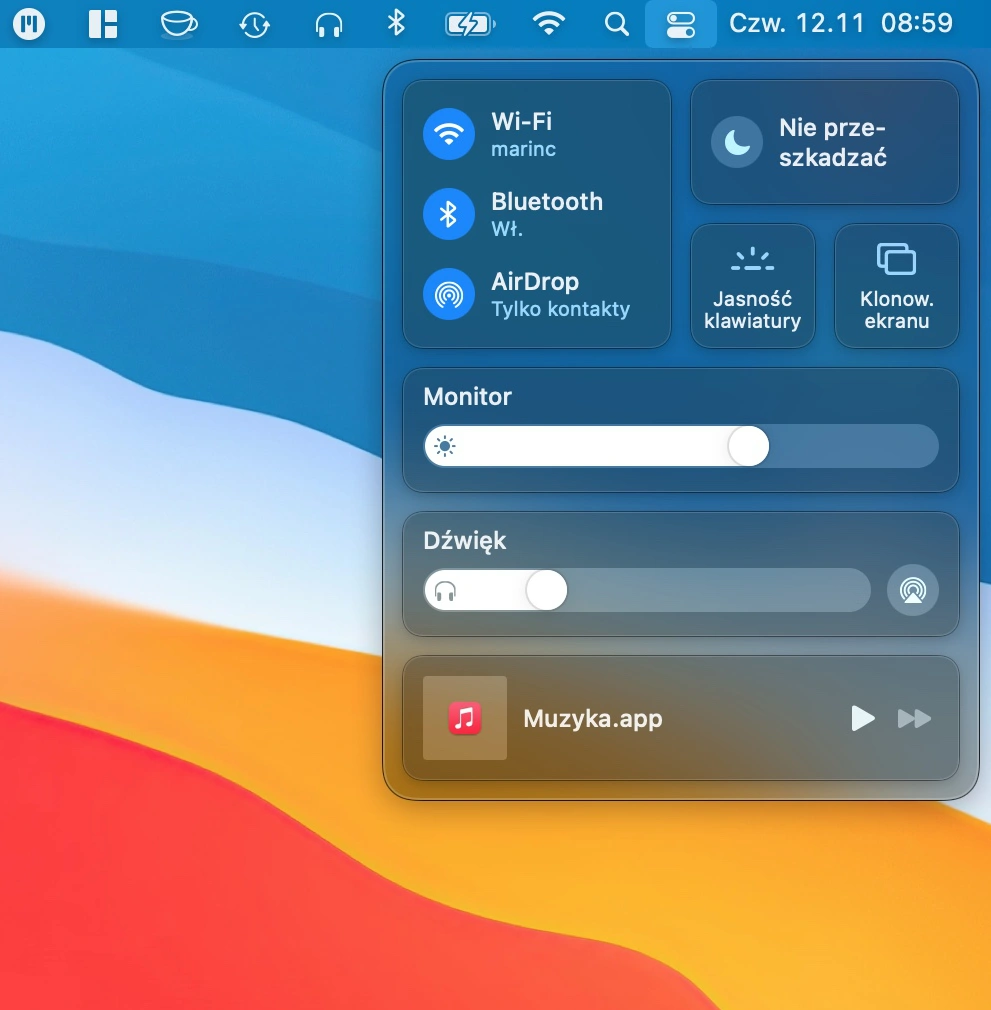Screen dimensions: 991x1010
Task: Open AirPlay audio output icon next to volume
Action: tap(912, 590)
